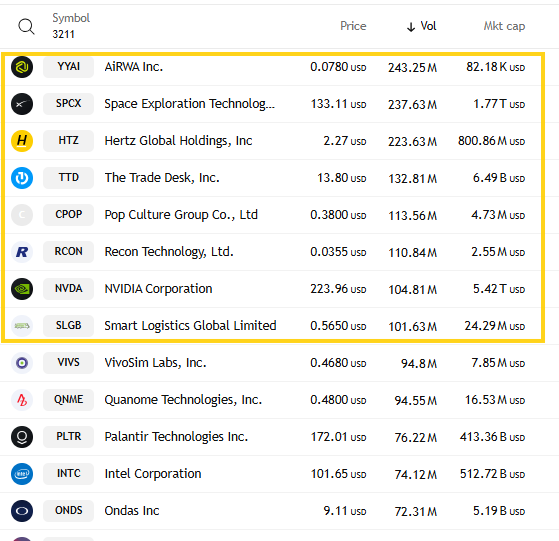Viewport: 559px width, 541px height.
Task: Click the SpaceX company logo icon
Action: coord(22,104)
